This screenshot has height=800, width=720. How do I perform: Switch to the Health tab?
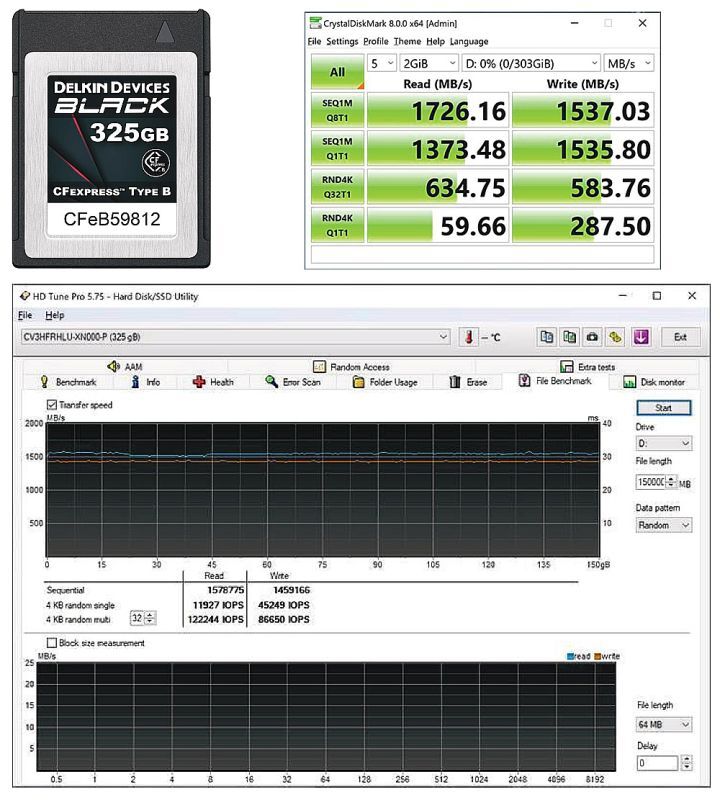[213, 382]
